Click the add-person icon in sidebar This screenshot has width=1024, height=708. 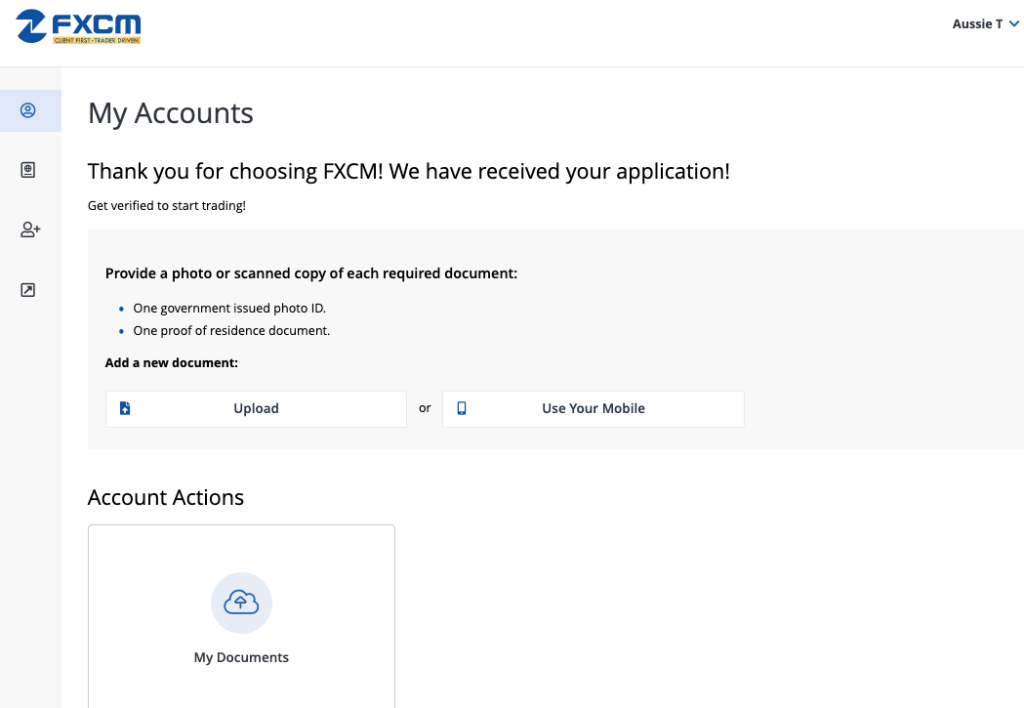(30, 229)
